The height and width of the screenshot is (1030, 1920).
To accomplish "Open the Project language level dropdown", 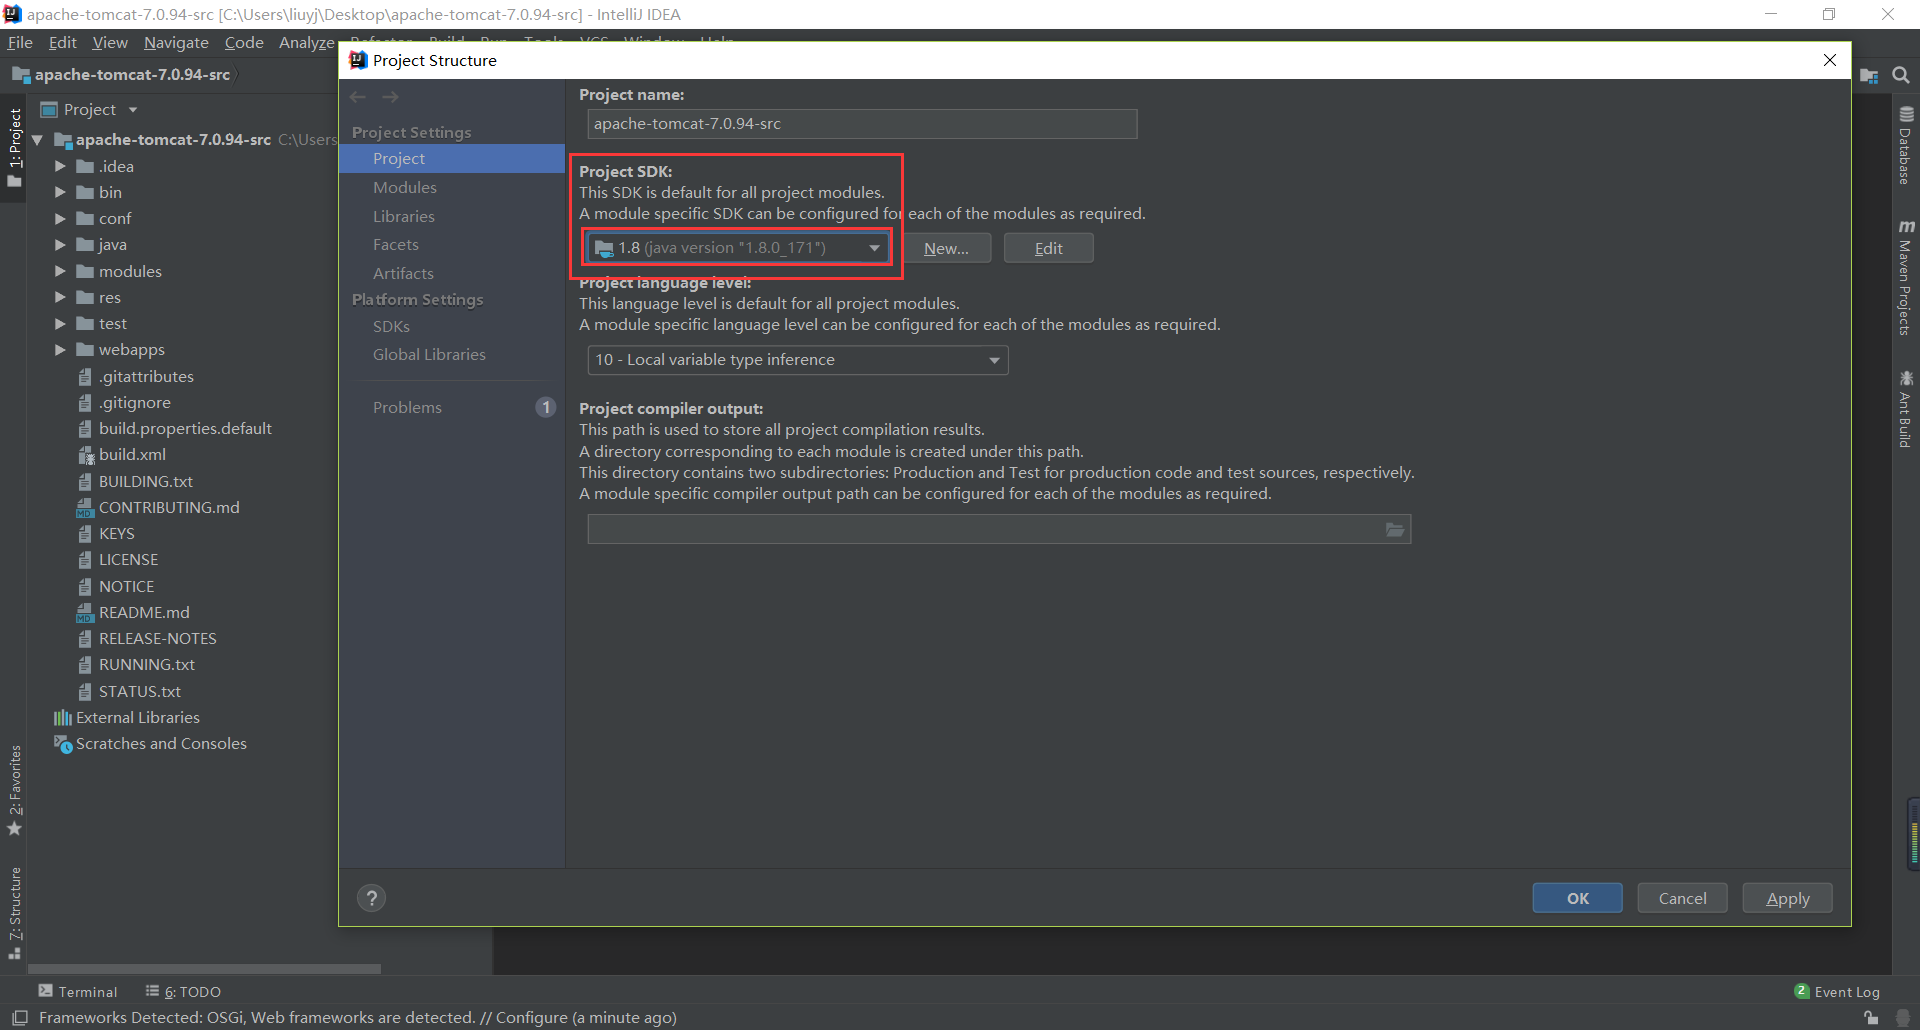I will [798, 360].
